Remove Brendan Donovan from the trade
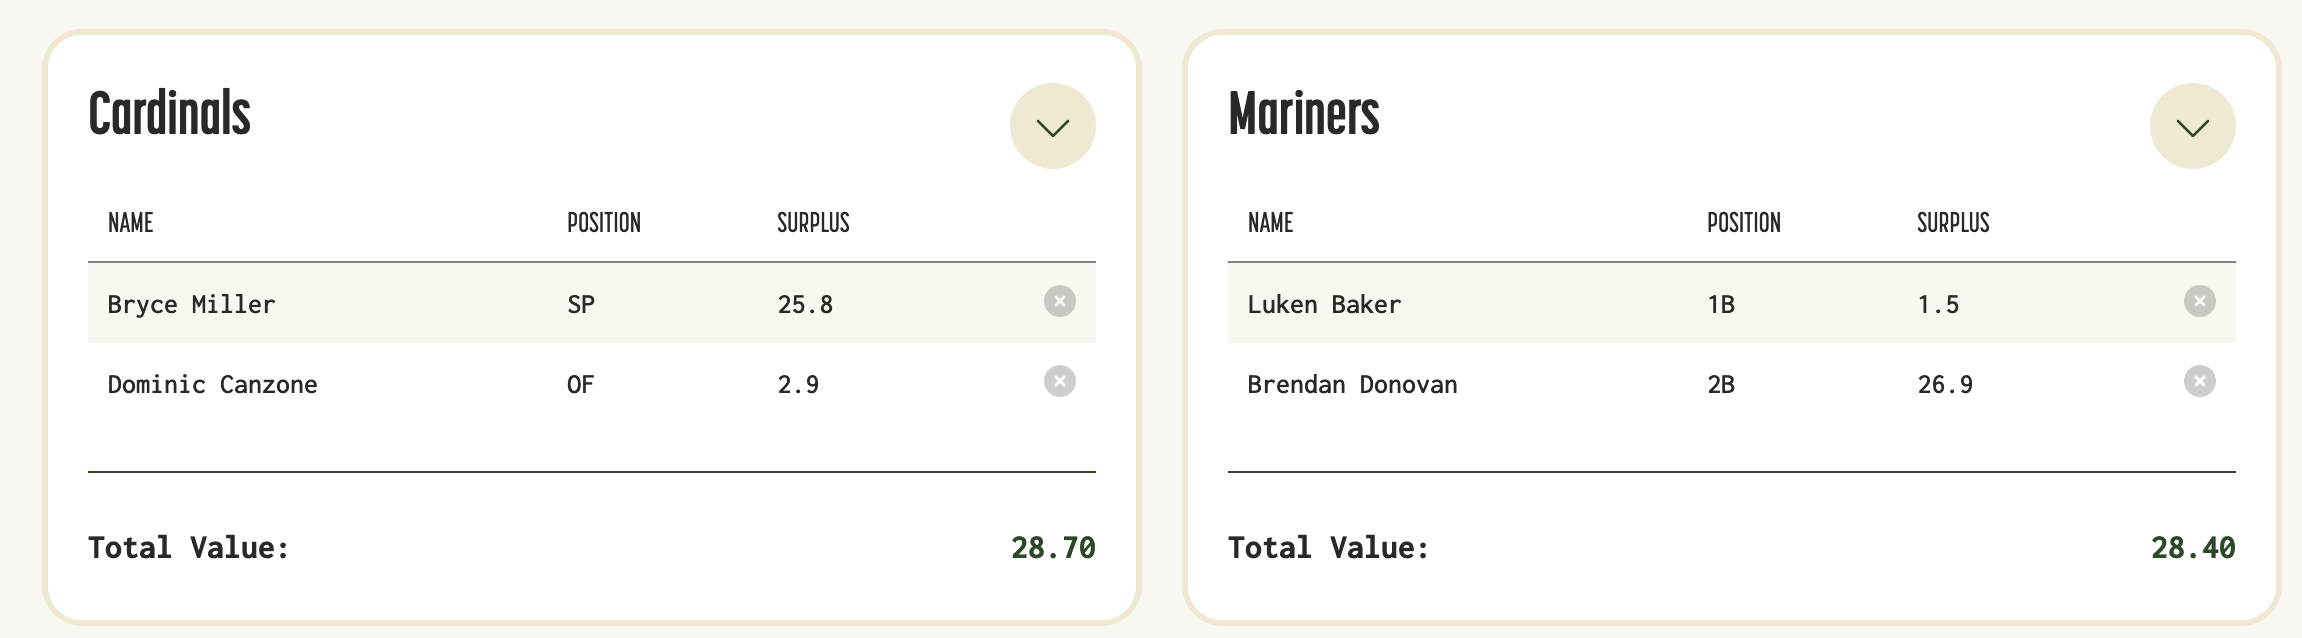The width and height of the screenshot is (2302, 638). point(2199,381)
